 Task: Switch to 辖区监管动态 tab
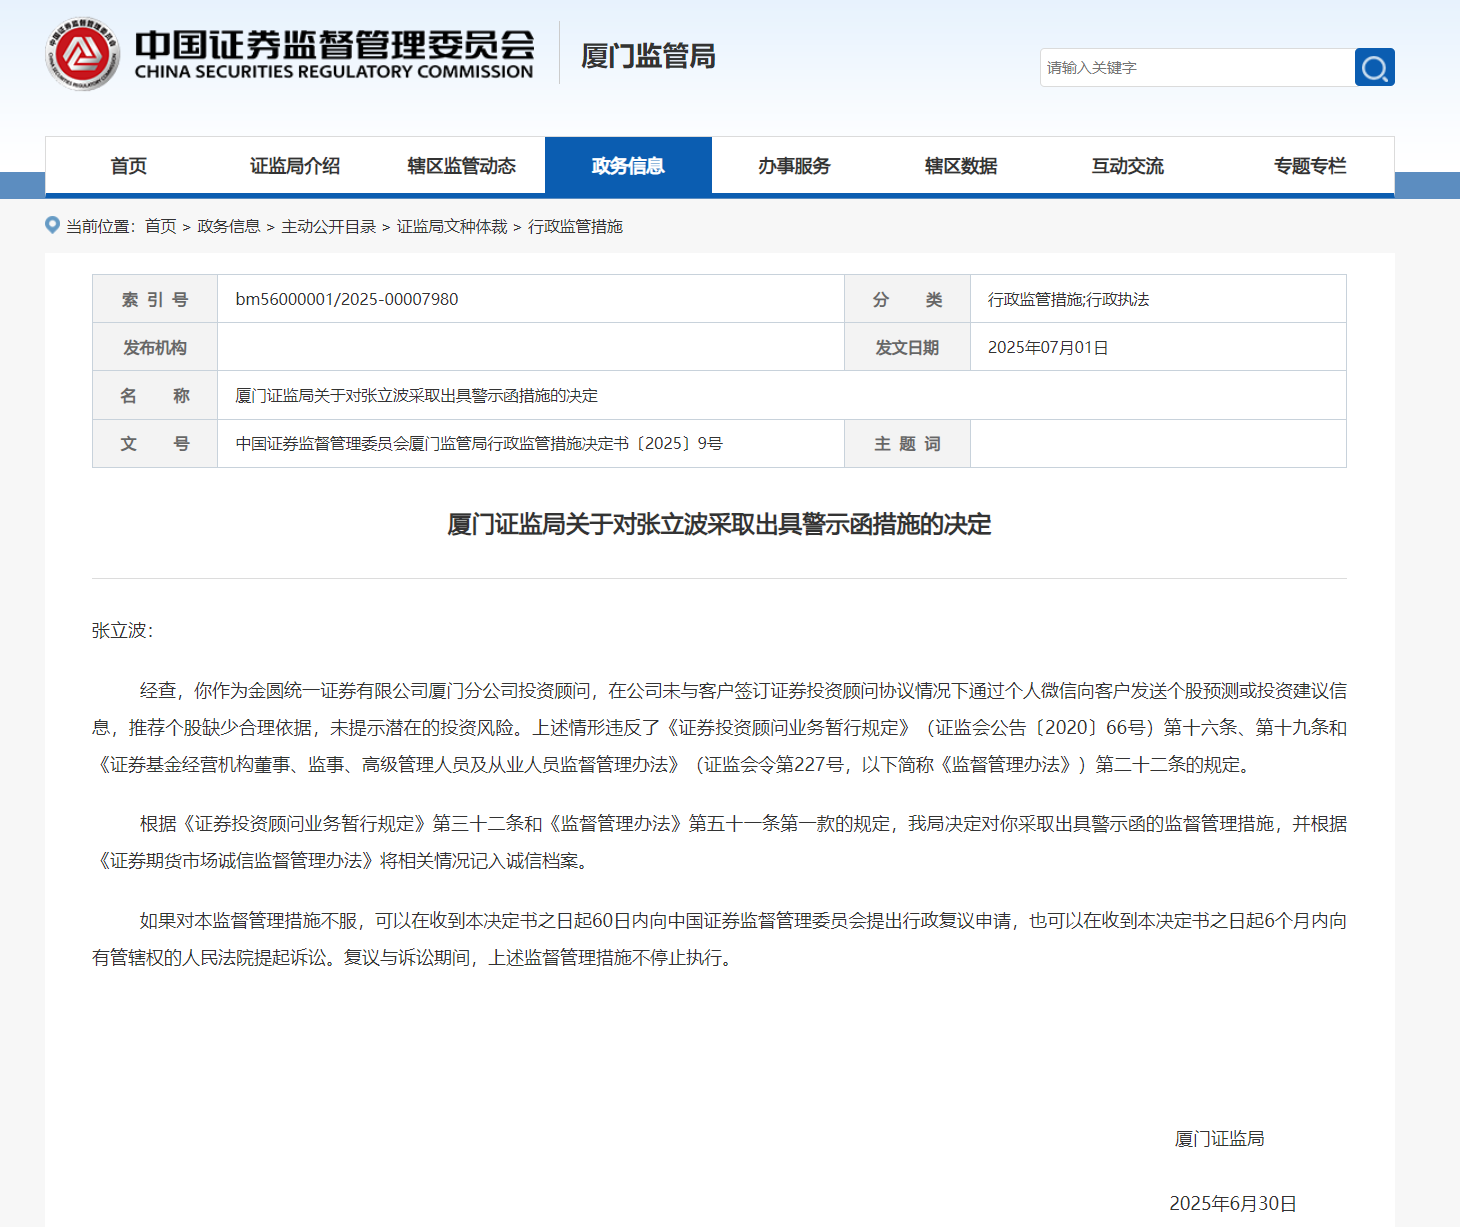point(461,166)
